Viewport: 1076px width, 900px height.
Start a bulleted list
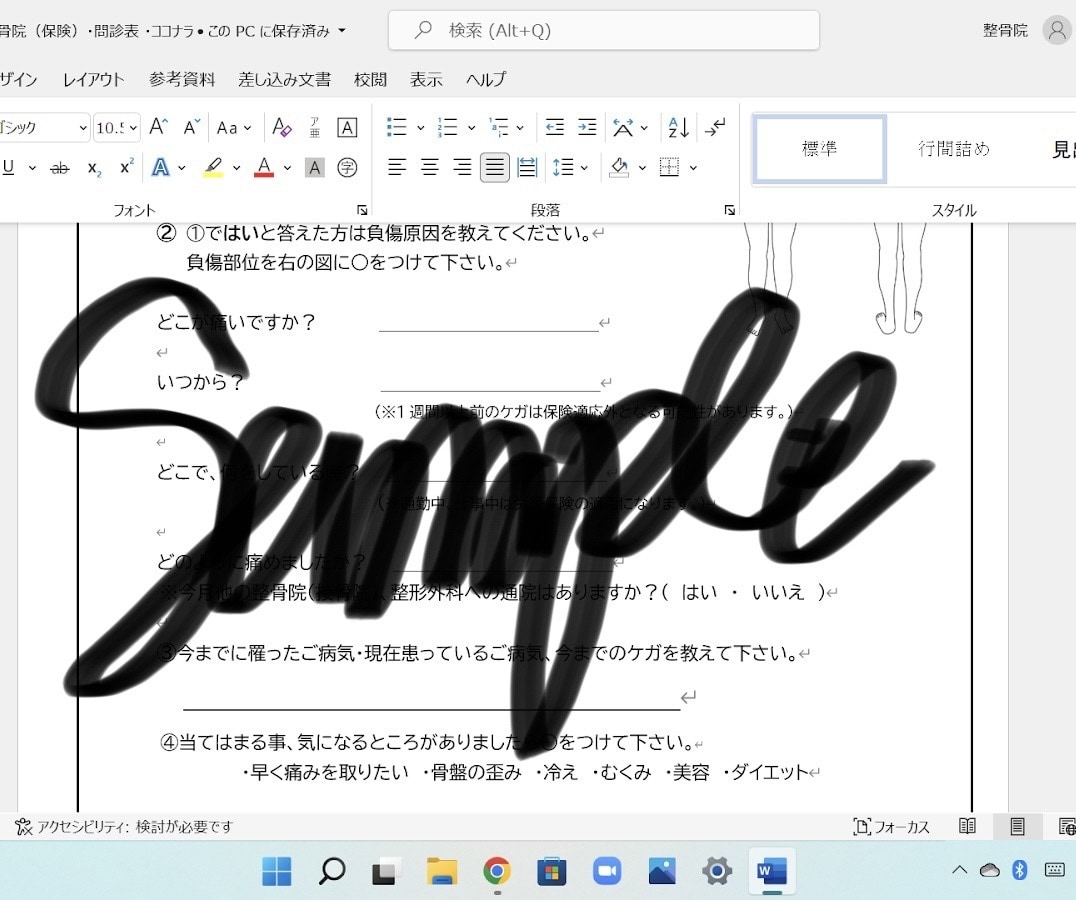pyautogui.click(x=397, y=127)
